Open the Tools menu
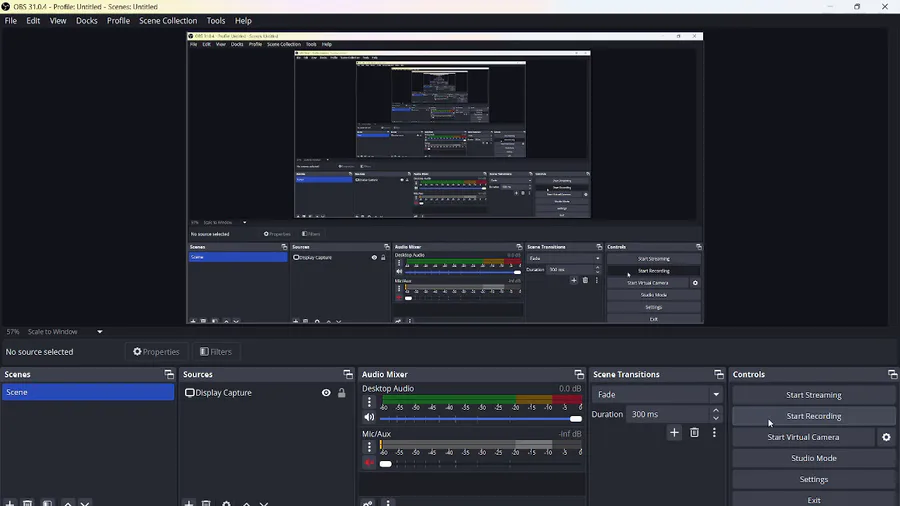Image resolution: width=900 pixels, height=506 pixels. click(x=216, y=21)
